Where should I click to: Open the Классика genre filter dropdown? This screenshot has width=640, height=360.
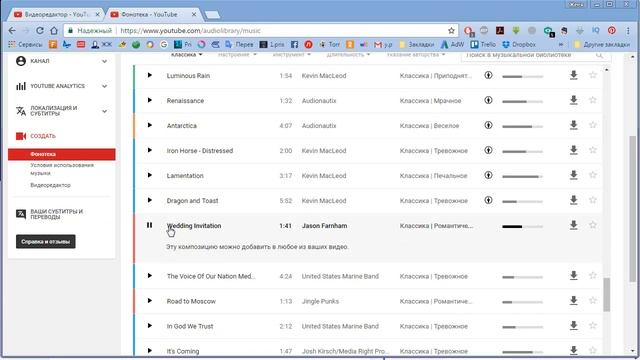tap(186, 55)
